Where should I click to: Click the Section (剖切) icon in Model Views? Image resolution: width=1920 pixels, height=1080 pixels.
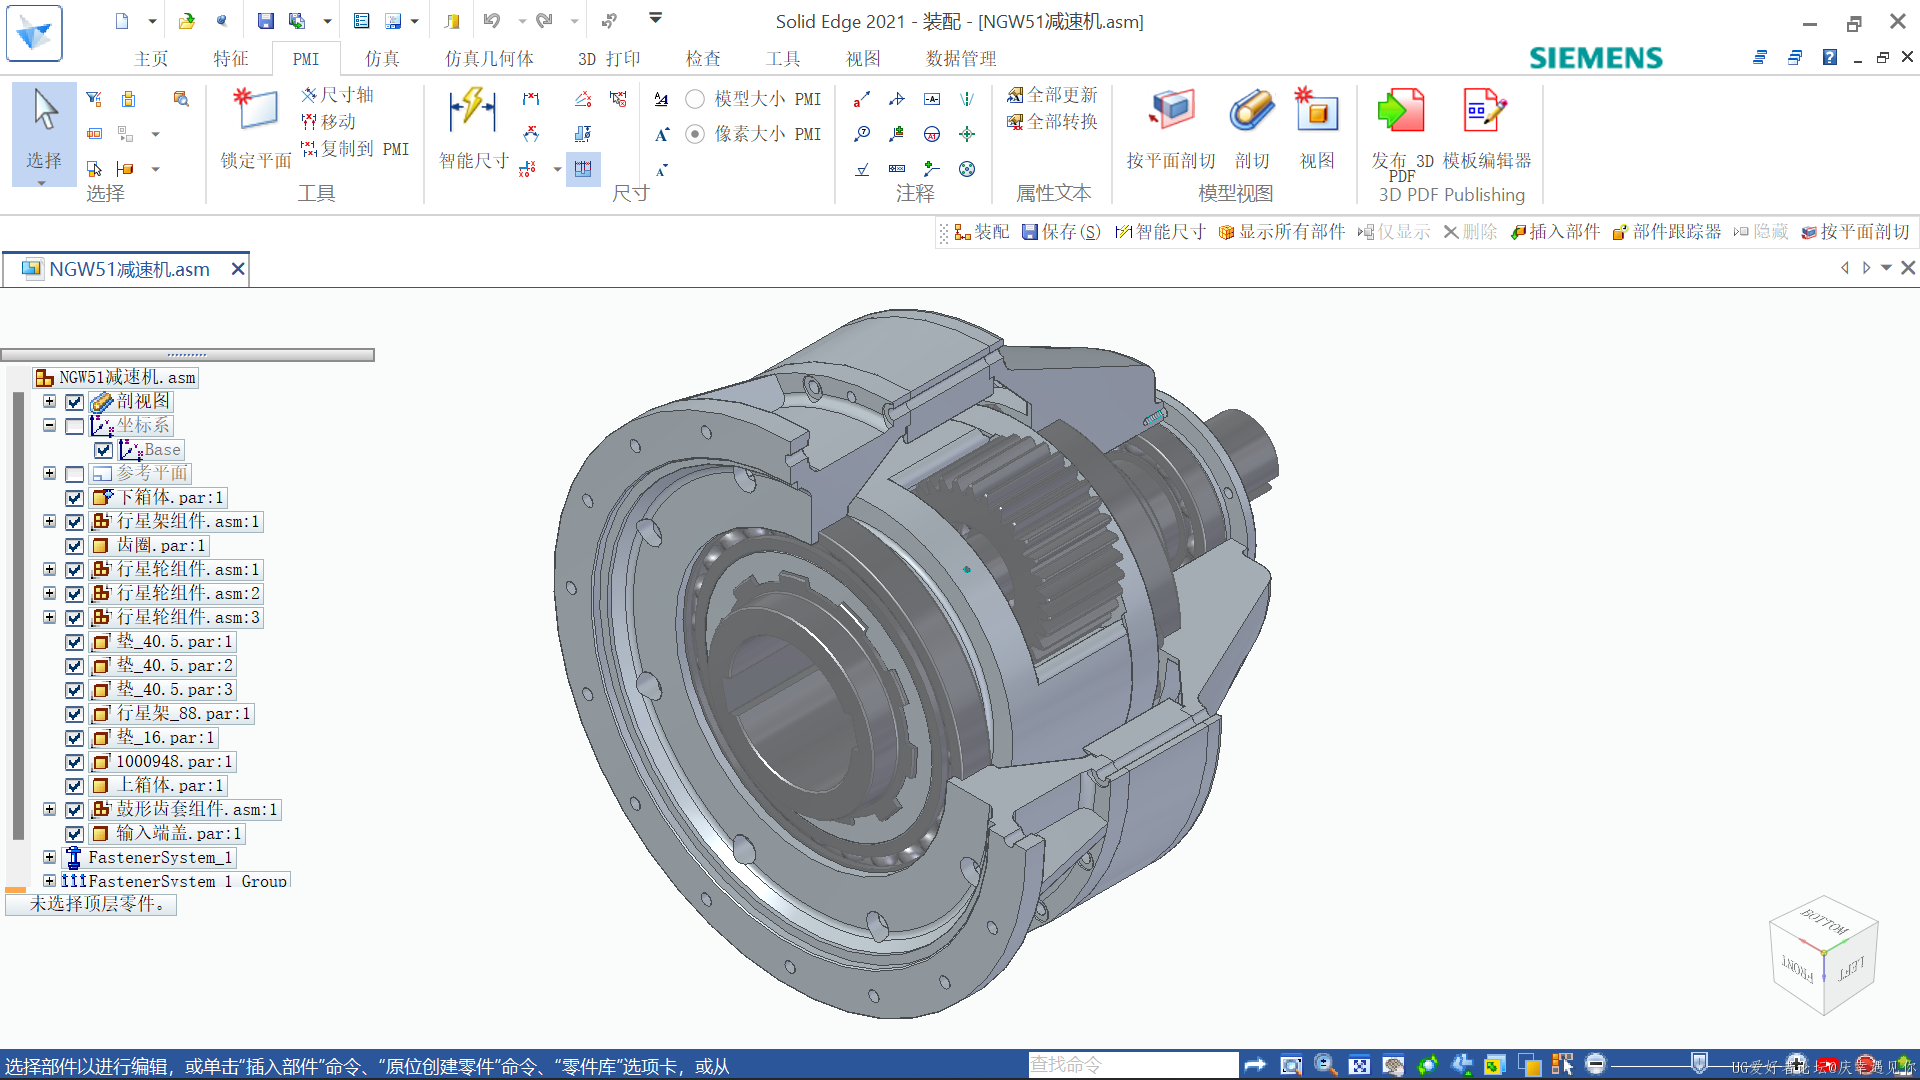coord(1252,130)
